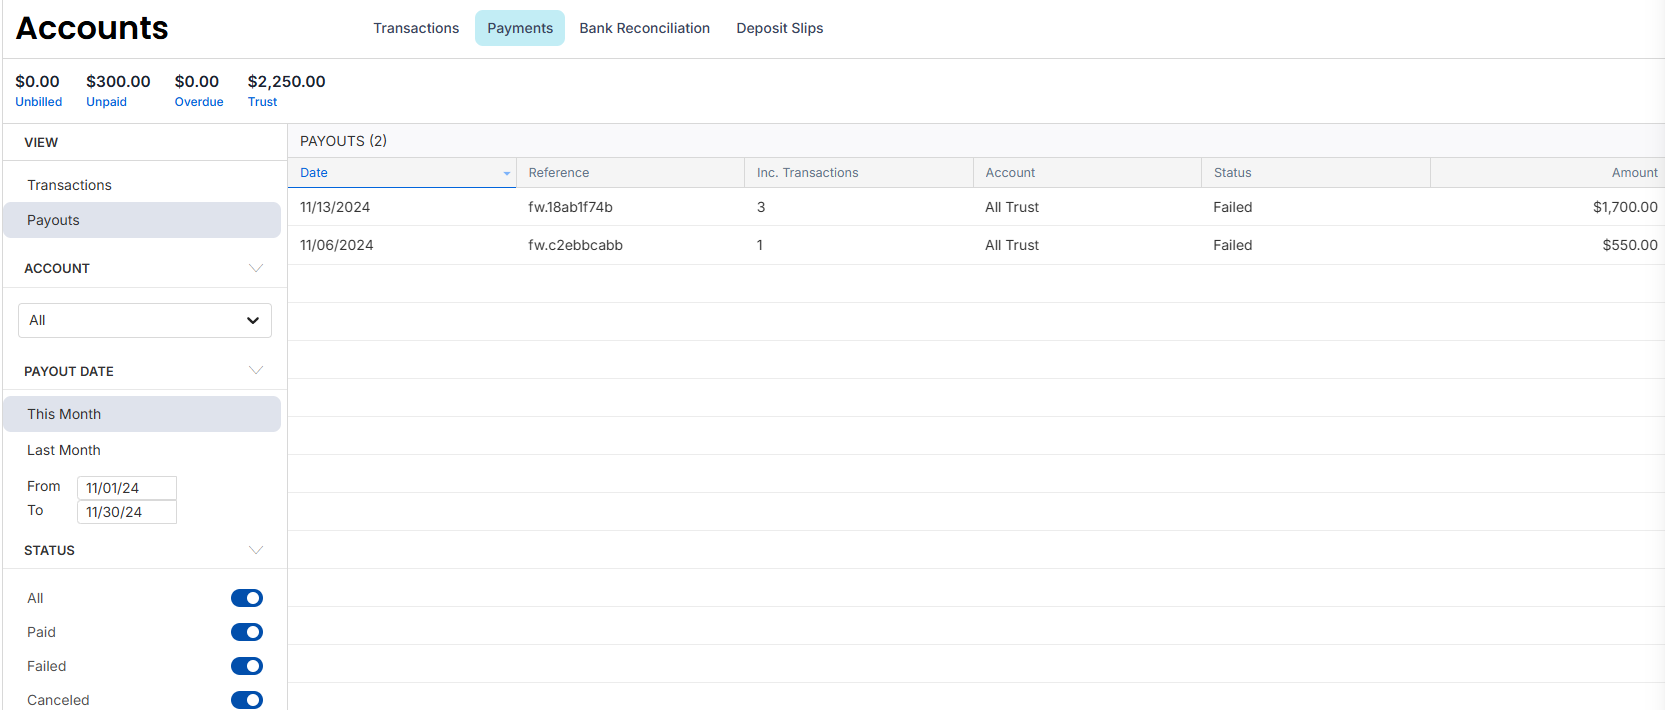1665x710 pixels.
Task: Open the Account 'All' dropdown
Action: pyautogui.click(x=145, y=320)
